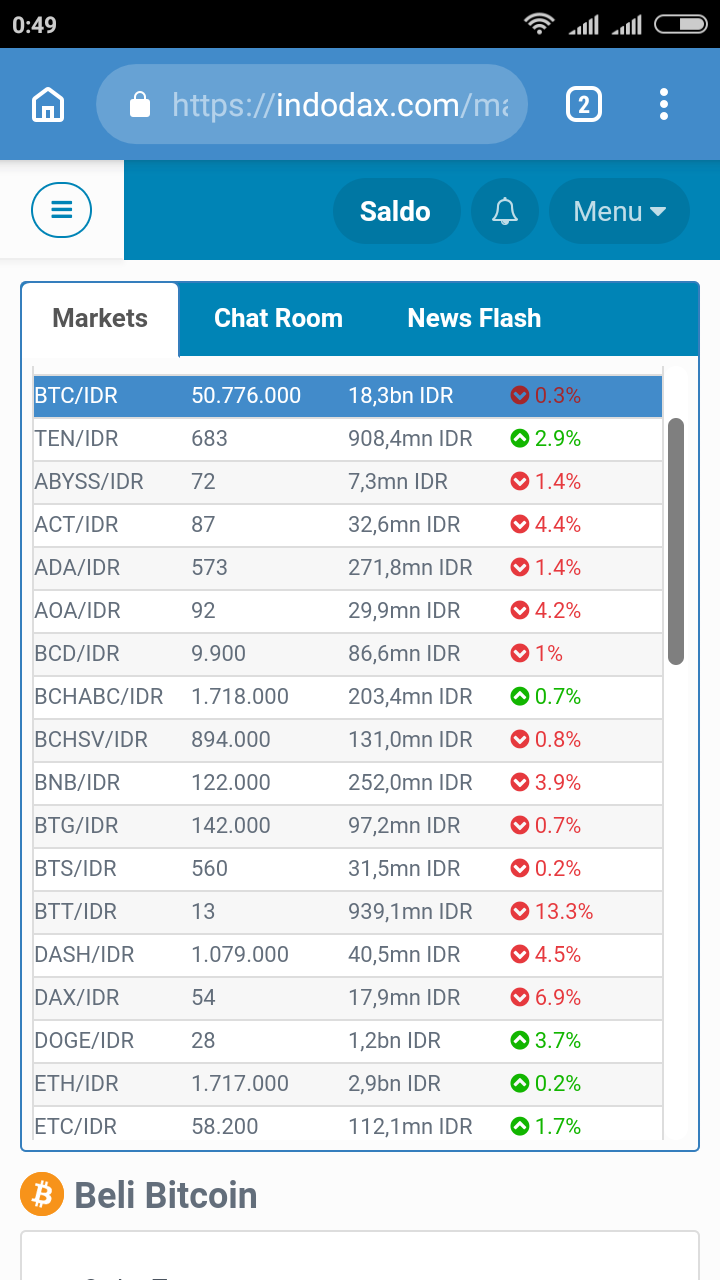Tap the browser home icon
This screenshot has width=720, height=1280.
(48, 104)
